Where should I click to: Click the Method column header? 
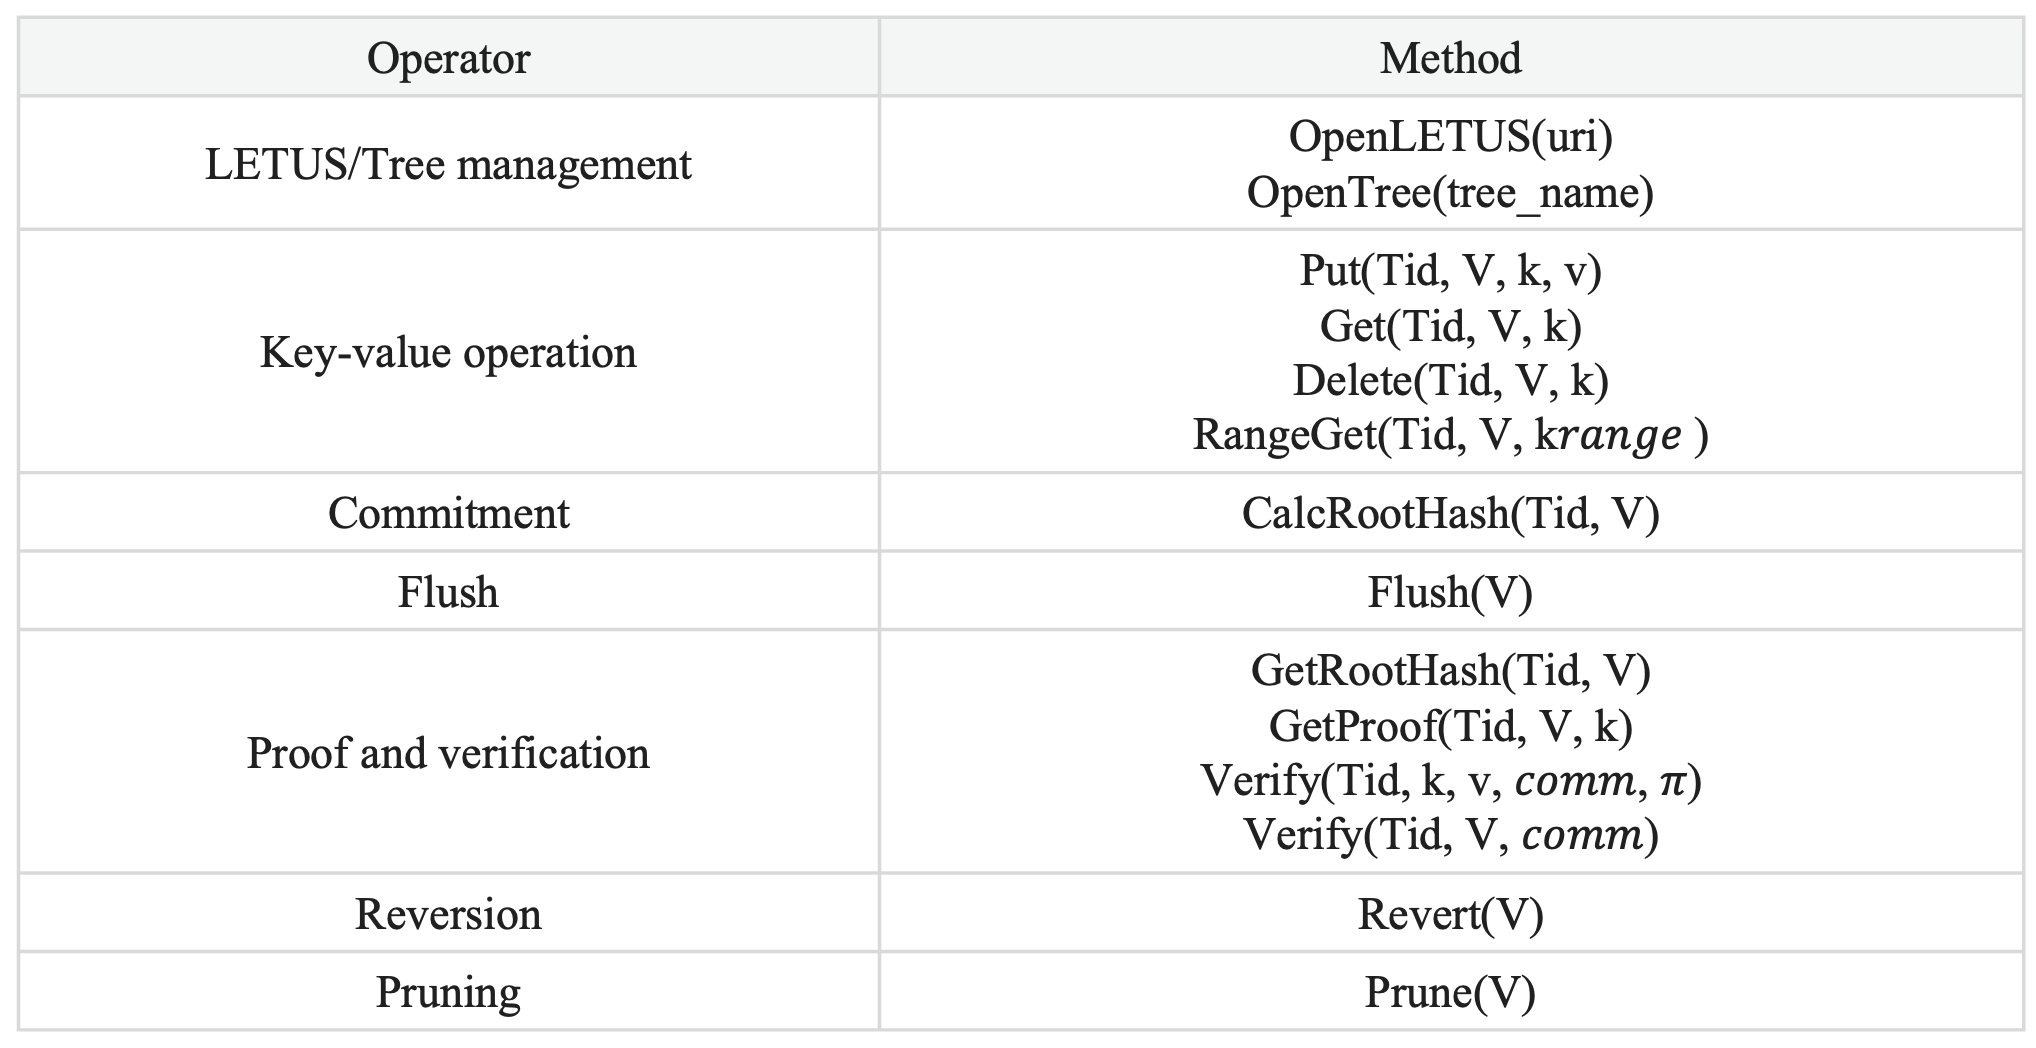pyautogui.click(x=1450, y=58)
